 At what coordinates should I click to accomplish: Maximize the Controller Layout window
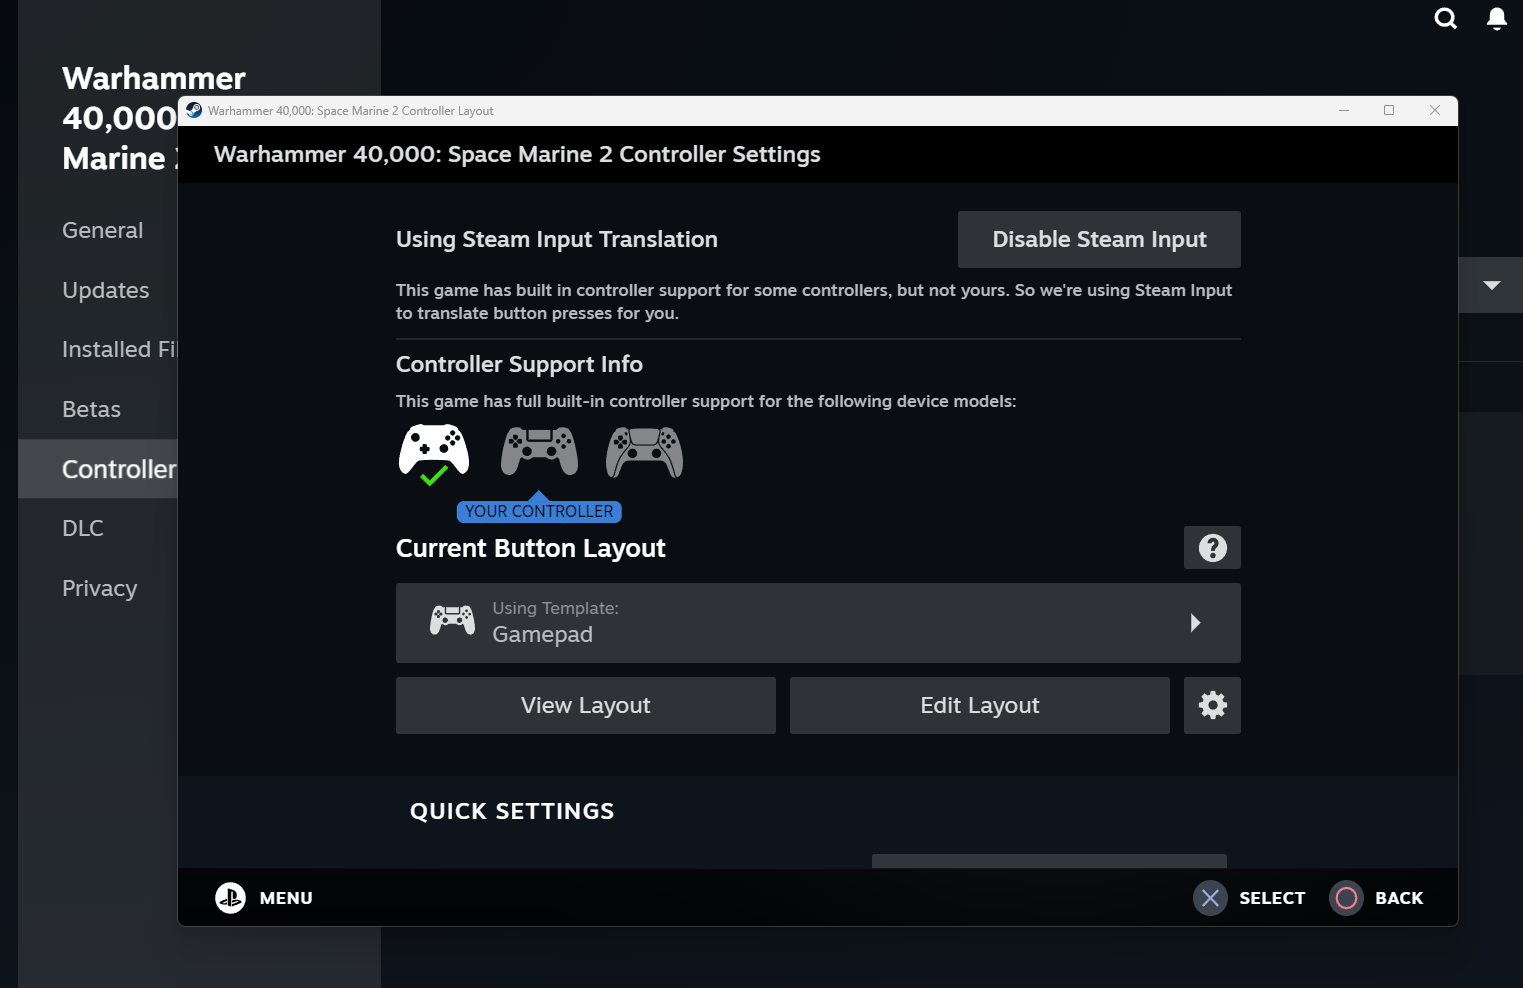[x=1389, y=110]
